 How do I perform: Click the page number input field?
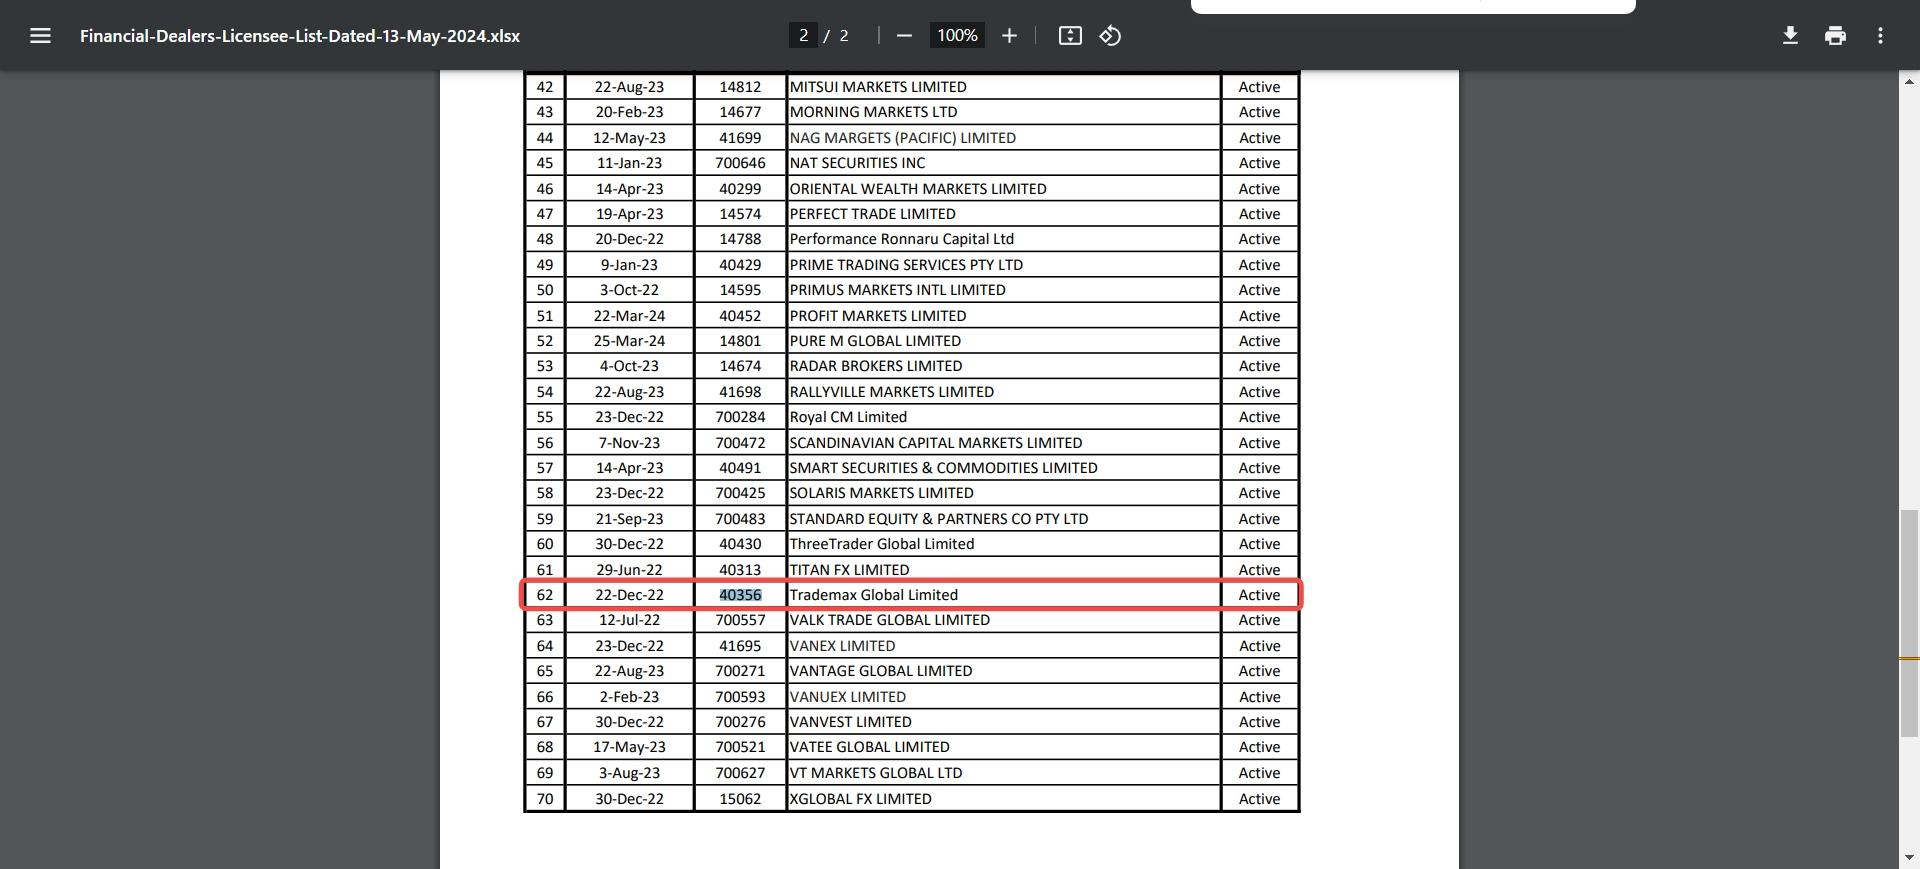[803, 36]
